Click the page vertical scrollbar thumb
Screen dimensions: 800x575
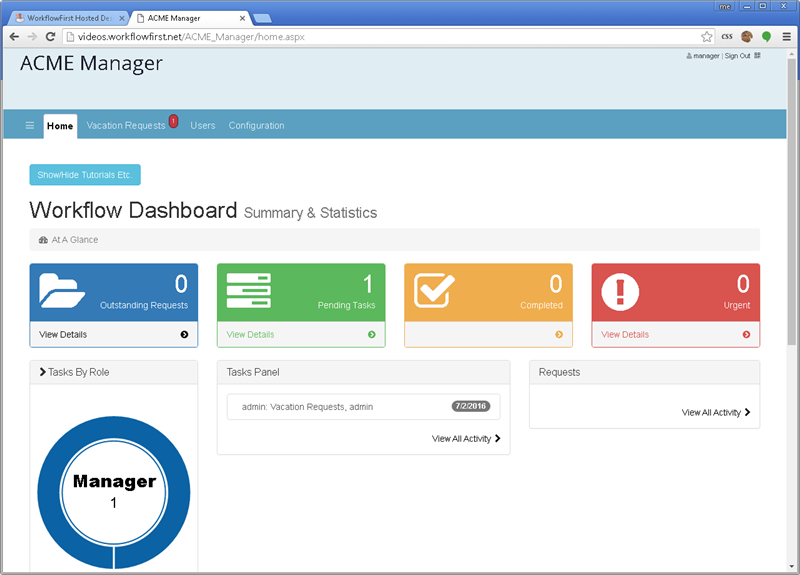click(792, 202)
